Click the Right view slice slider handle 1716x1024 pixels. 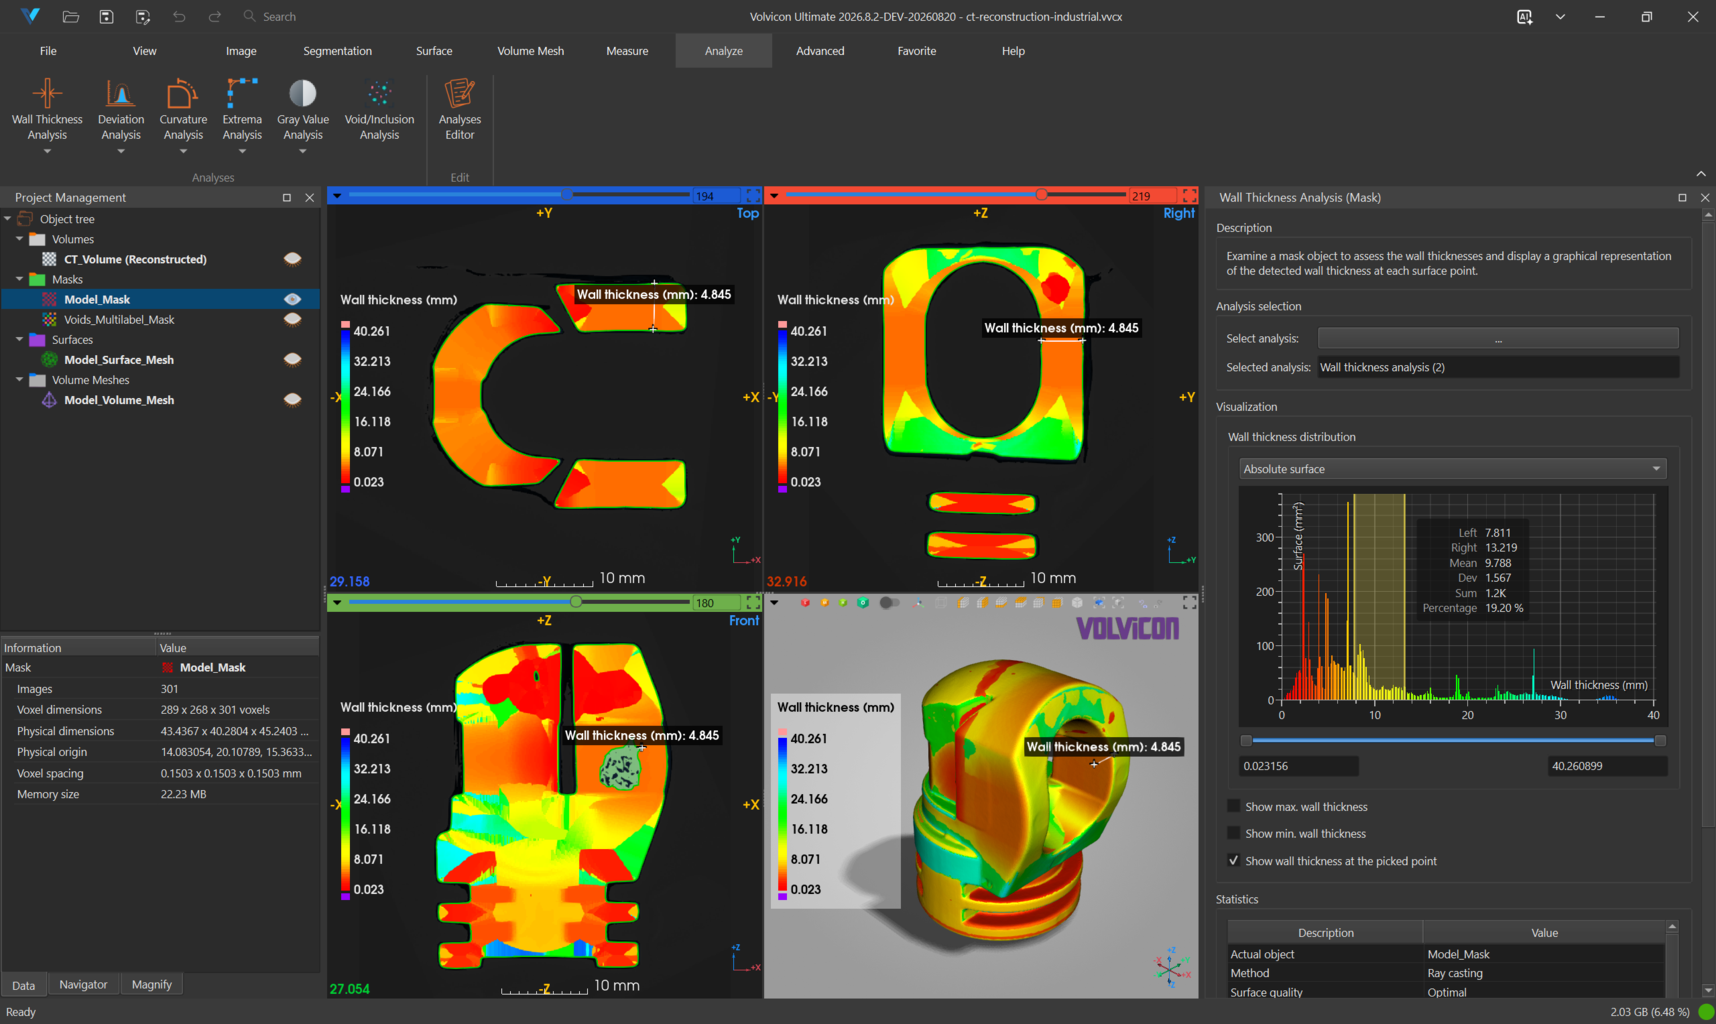1042,195
